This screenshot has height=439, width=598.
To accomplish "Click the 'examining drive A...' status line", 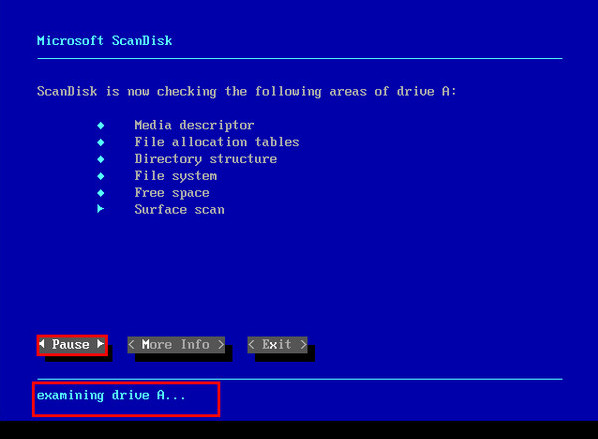I will pos(111,395).
